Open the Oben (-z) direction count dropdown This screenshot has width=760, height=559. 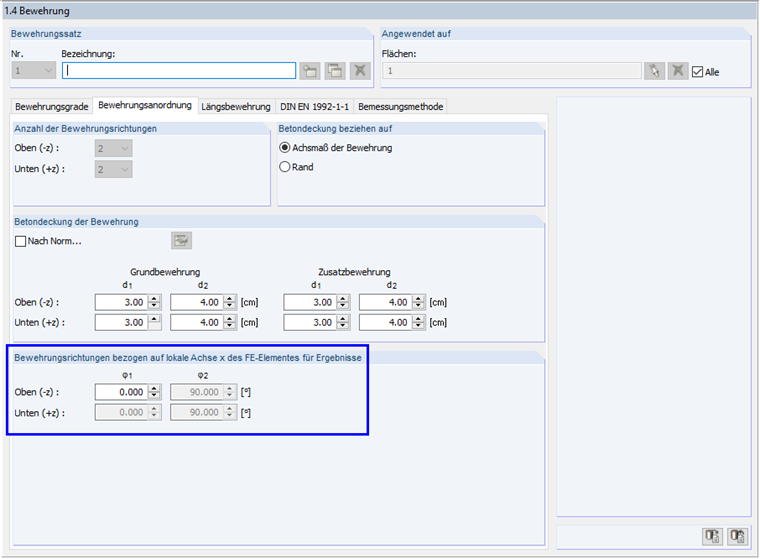tap(113, 148)
